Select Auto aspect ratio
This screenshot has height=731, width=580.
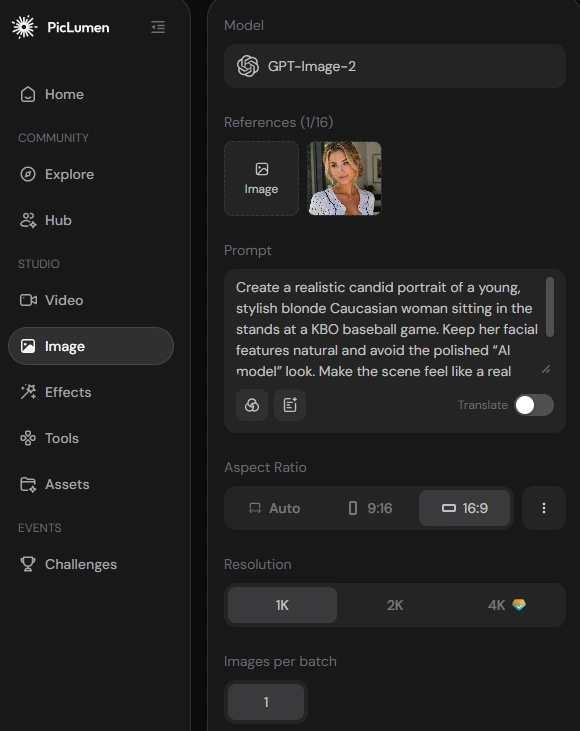[x=275, y=508]
